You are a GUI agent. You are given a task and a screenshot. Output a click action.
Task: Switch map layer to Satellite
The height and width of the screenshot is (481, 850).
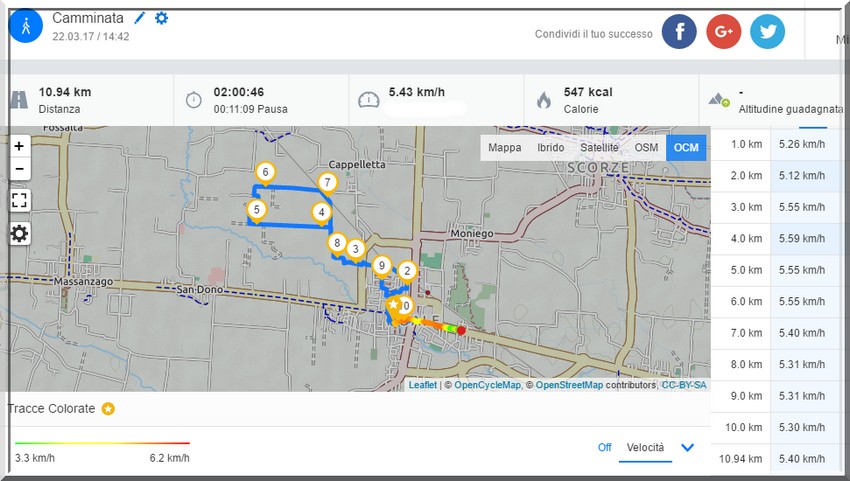pyautogui.click(x=599, y=147)
